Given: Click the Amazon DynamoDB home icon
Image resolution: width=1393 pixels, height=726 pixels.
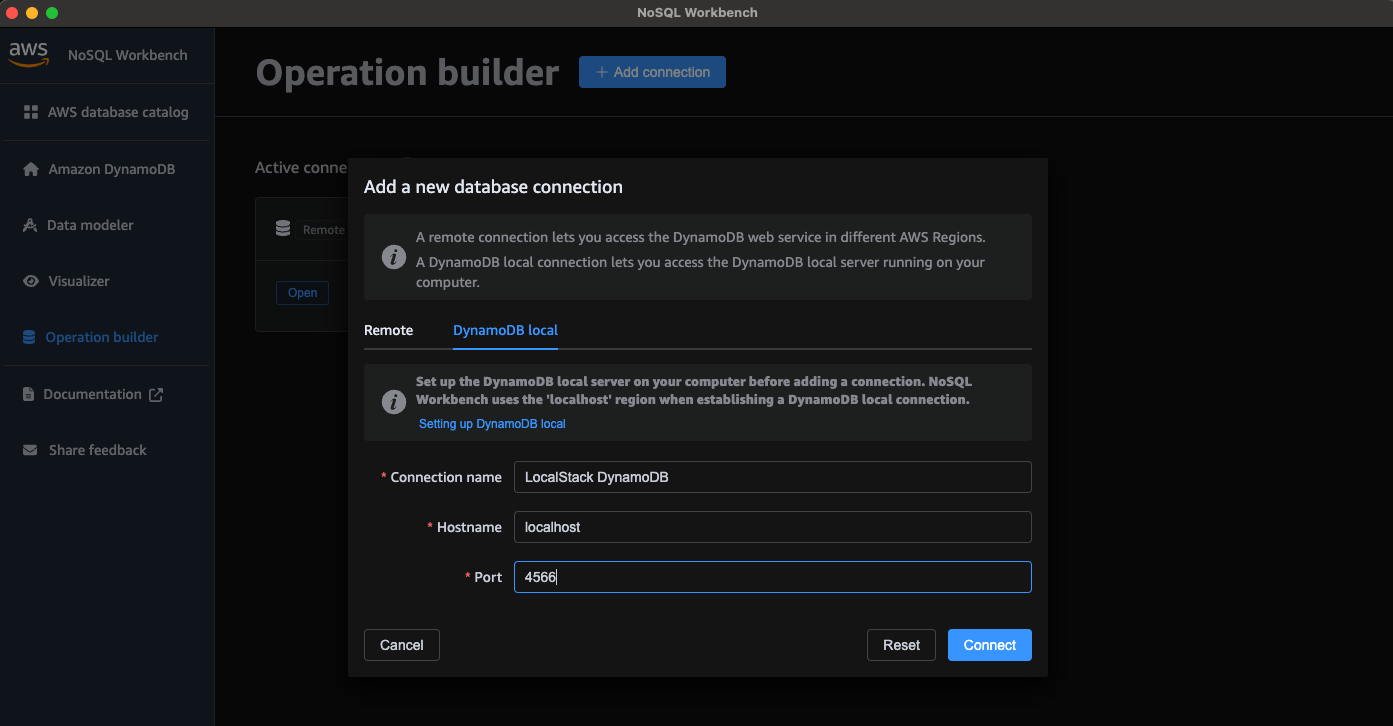Looking at the screenshot, I should click(x=31, y=169).
